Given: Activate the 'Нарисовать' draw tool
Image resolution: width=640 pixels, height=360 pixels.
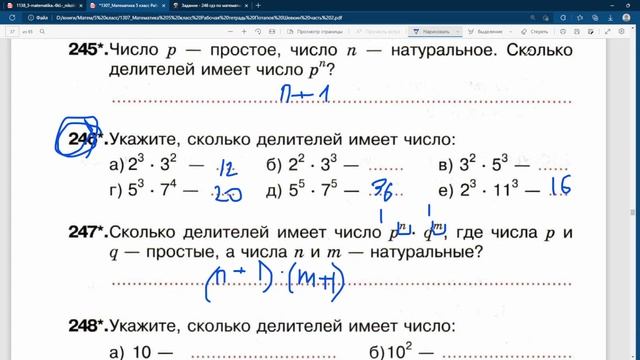Looking at the screenshot, I should point(431,31).
